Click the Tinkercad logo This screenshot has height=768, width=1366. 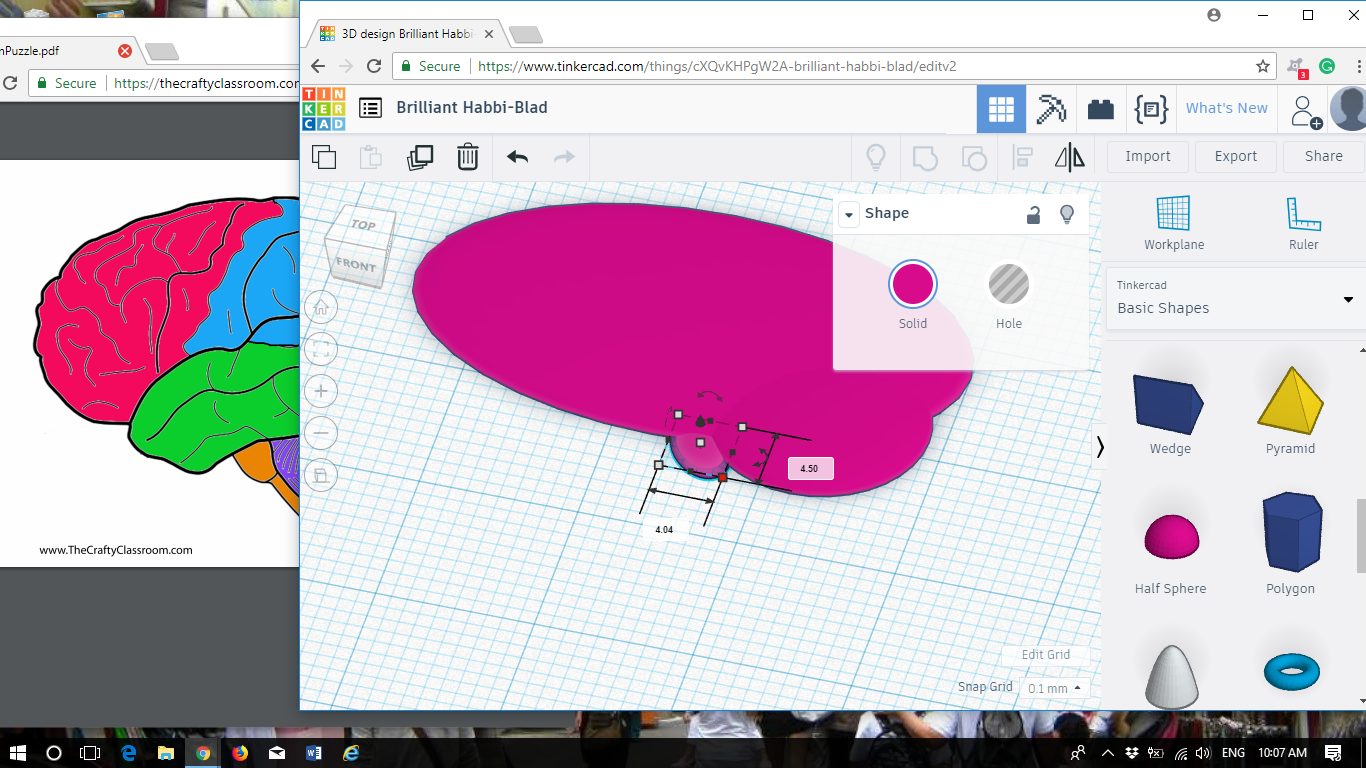(x=324, y=108)
